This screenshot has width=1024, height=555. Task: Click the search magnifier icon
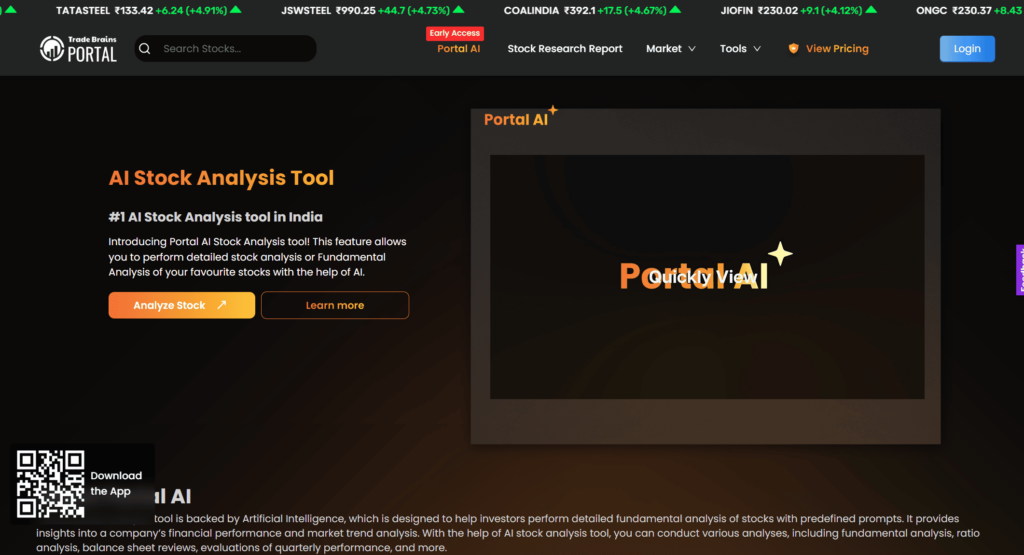145,49
